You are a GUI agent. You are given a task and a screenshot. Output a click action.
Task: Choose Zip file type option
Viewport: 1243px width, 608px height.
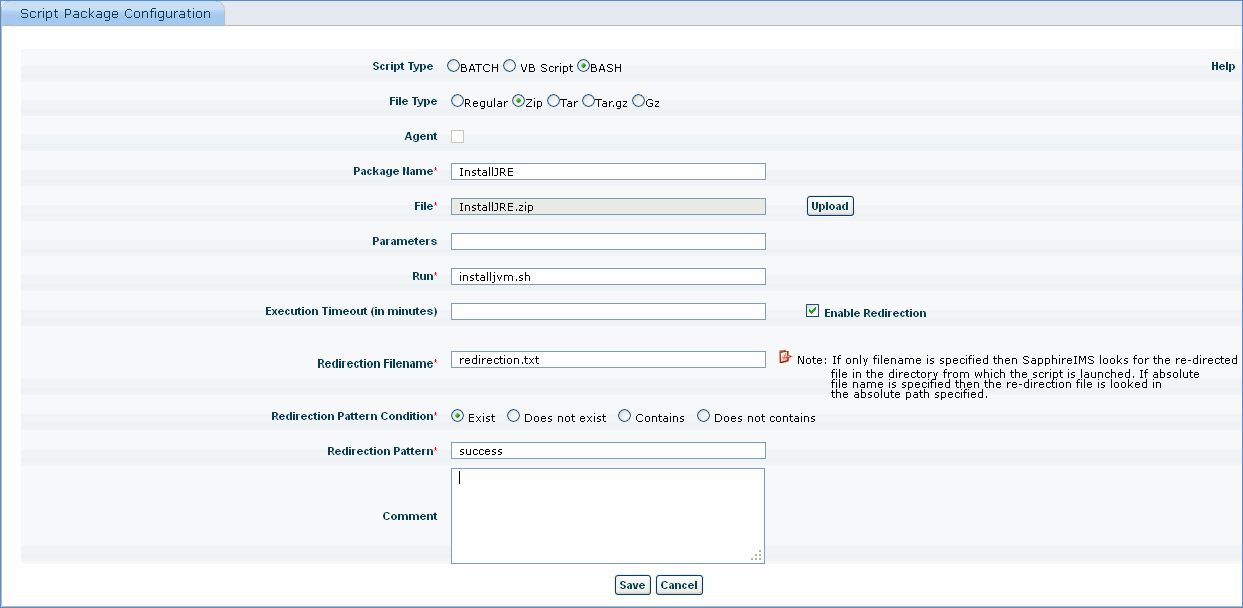[518, 101]
